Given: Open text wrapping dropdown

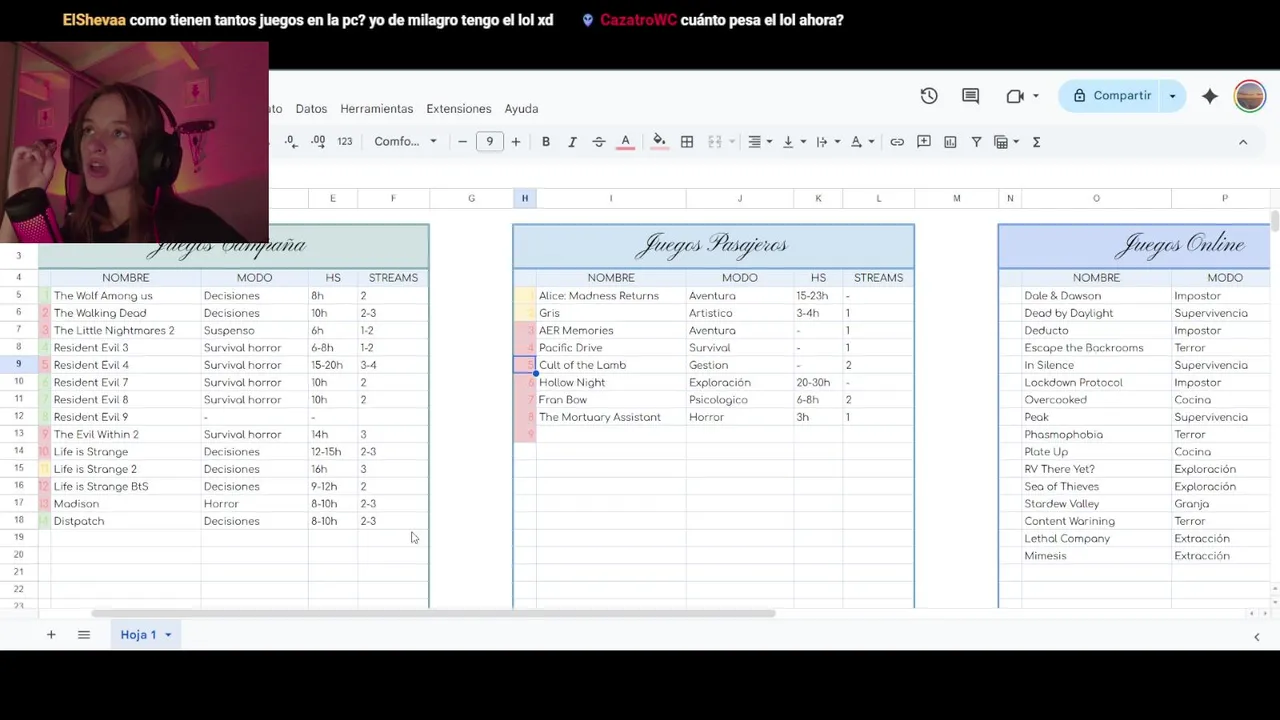Looking at the screenshot, I should (828, 142).
